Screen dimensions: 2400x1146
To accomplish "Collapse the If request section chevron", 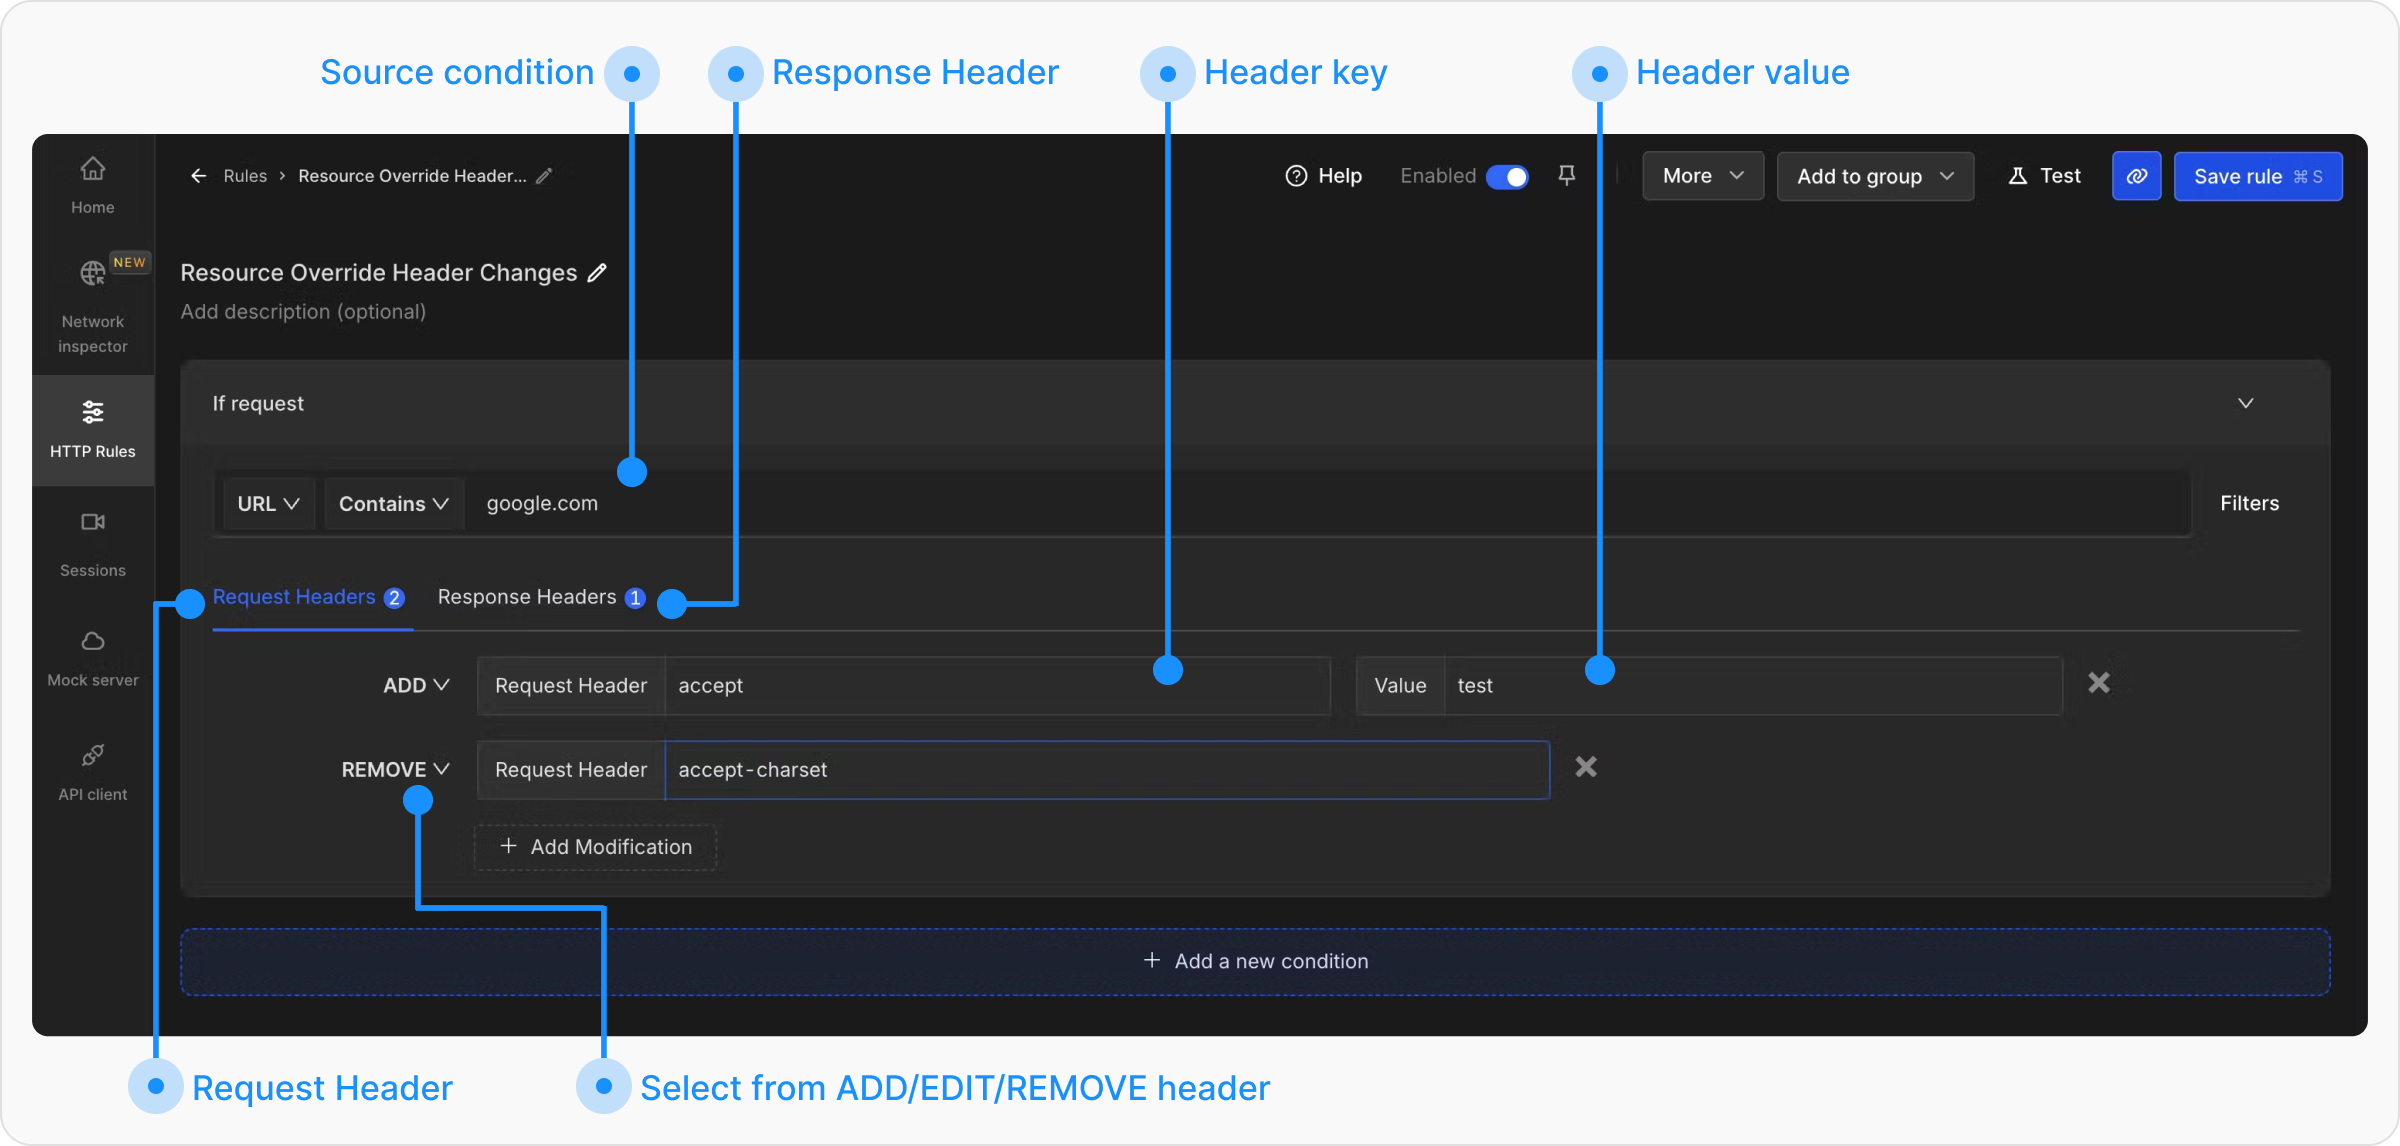I will [2245, 403].
